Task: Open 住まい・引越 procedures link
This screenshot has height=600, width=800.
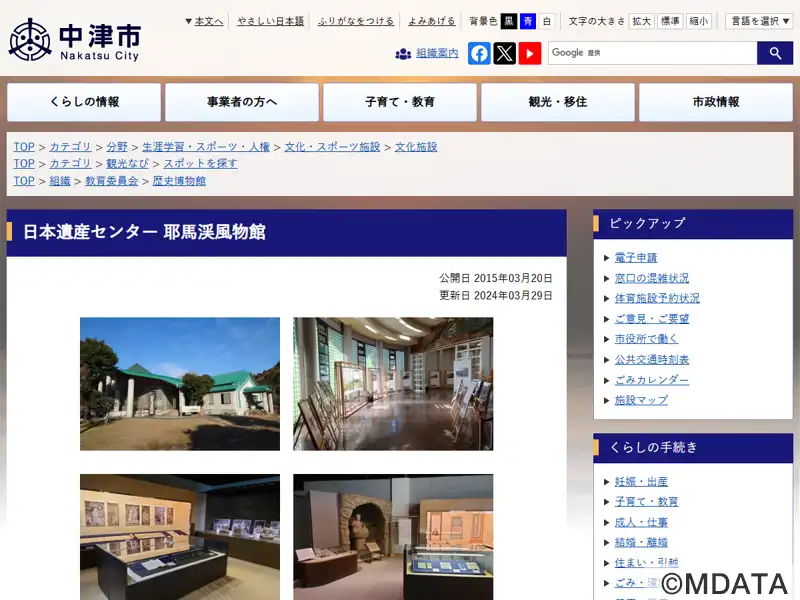Action: tap(646, 563)
